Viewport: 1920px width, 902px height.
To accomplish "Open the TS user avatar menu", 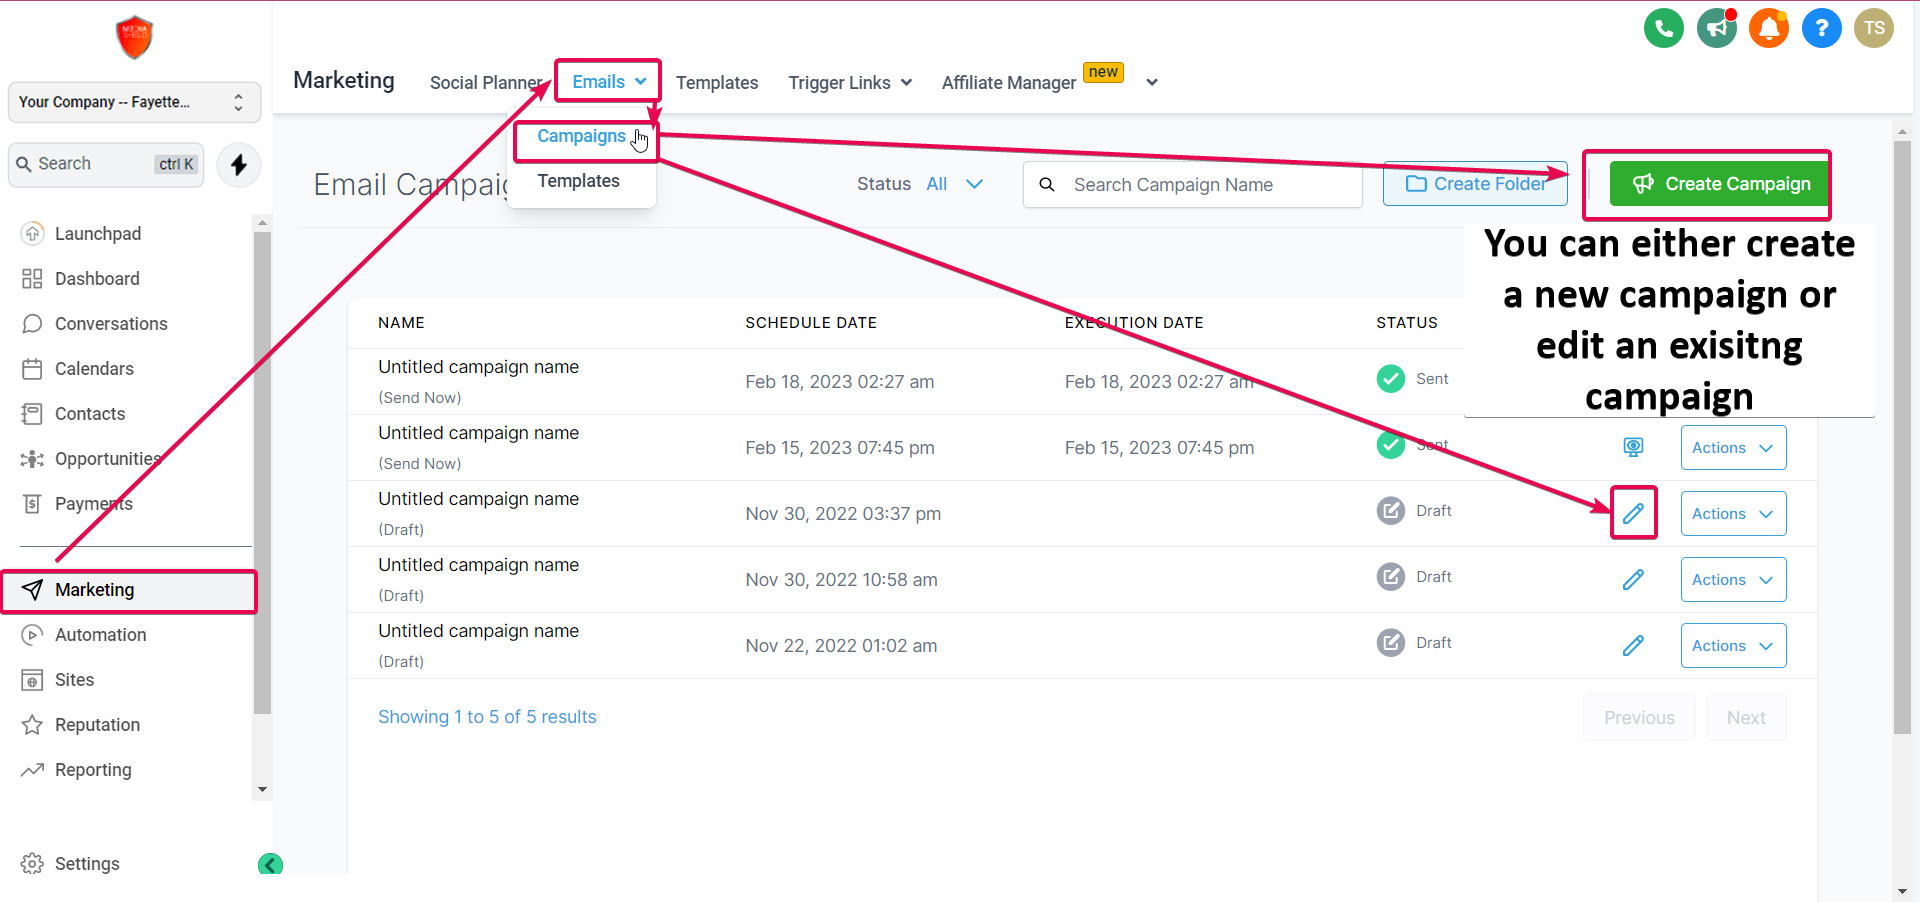I will coord(1874,28).
